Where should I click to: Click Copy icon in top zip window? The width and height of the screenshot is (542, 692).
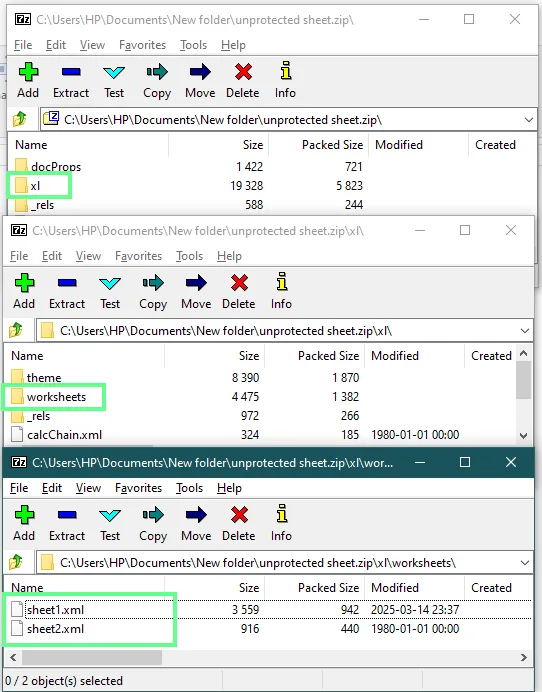click(x=157, y=71)
